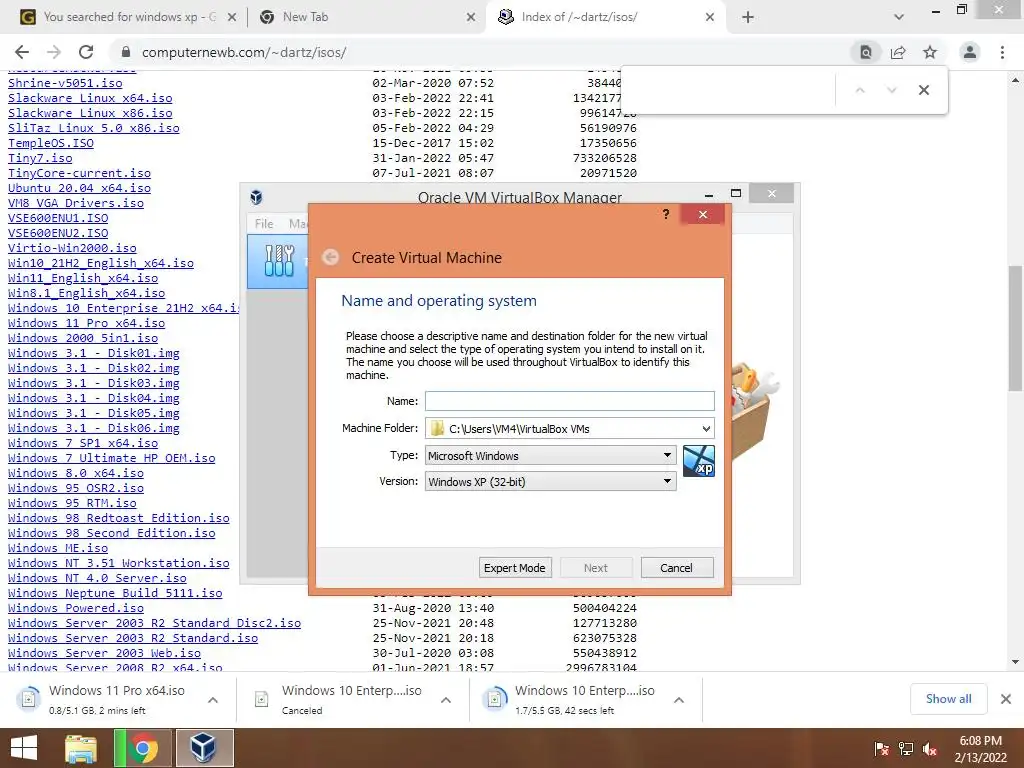Open Windows 95 OSR2.iso link
The height and width of the screenshot is (768, 1024).
[x=75, y=488]
